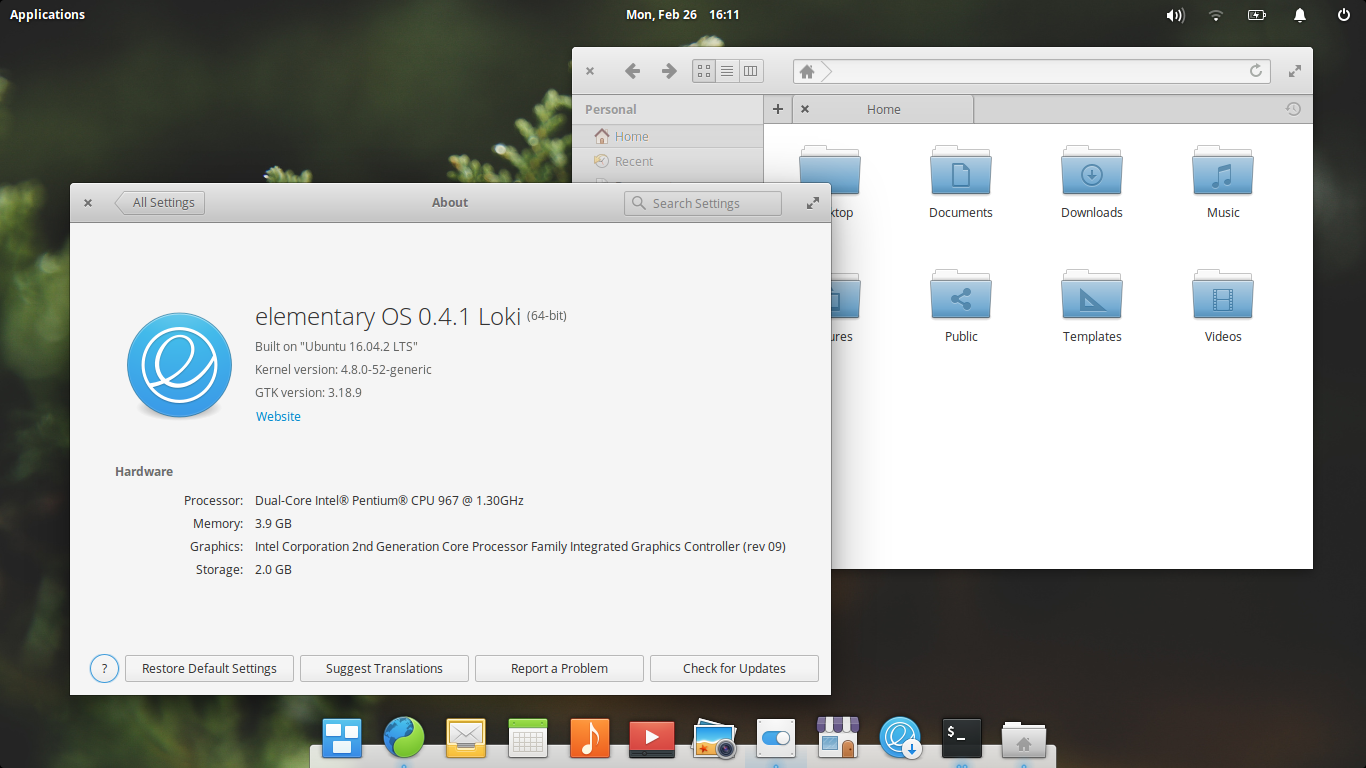Launch the Epiphany web browser from dock
This screenshot has height=768, width=1366.
point(404,739)
